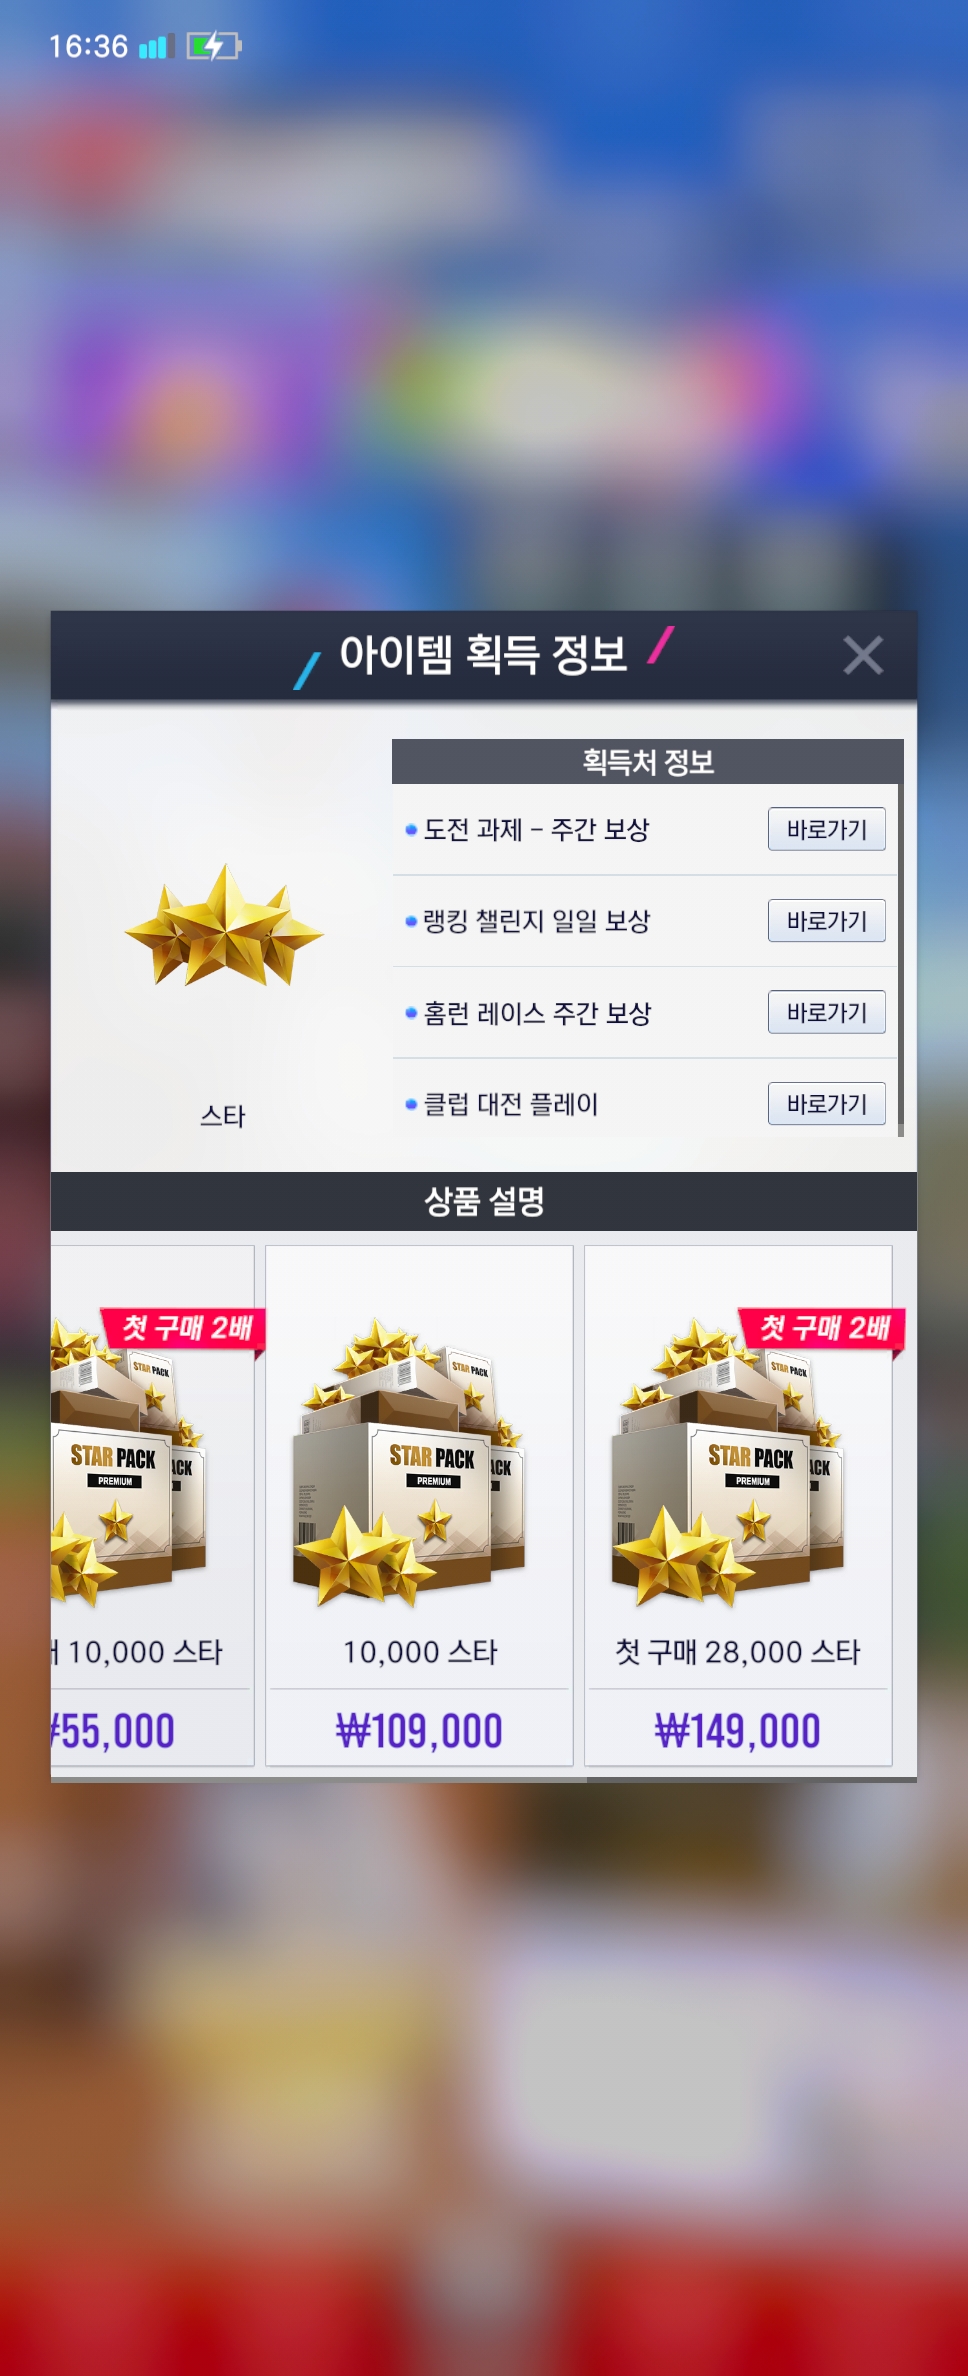The width and height of the screenshot is (968, 2376).
Task: Open 랭킹 챌린지 일일 보상 바로가기
Action: [827, 921]
